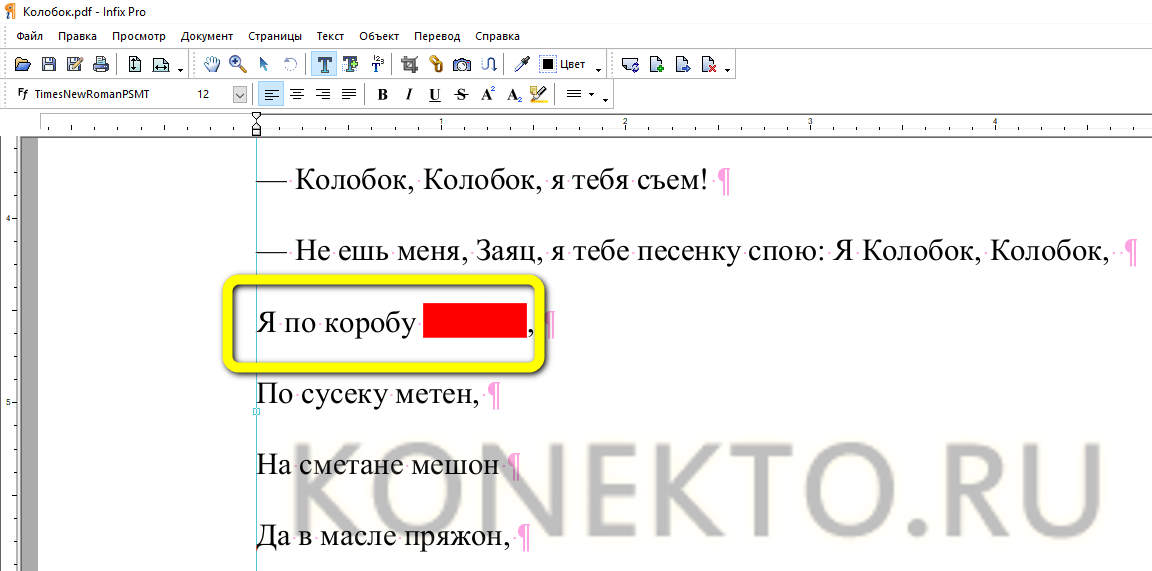The image size is (1152, 571).
Task: Click the text line 'На сметане мешон'
Action: tap(378, 465)
